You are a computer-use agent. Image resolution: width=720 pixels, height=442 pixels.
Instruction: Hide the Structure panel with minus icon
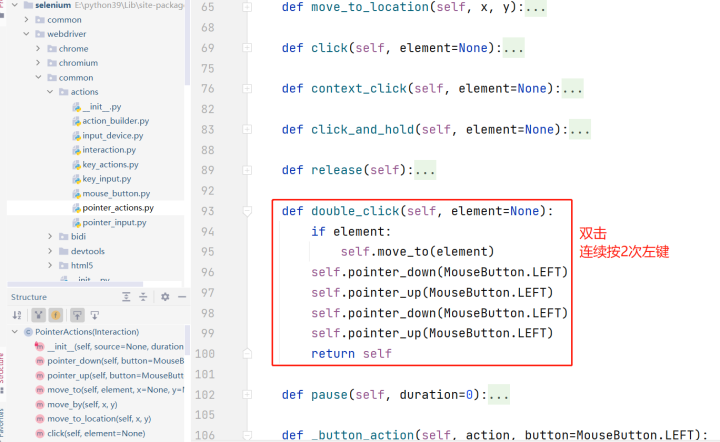(182, 297)
